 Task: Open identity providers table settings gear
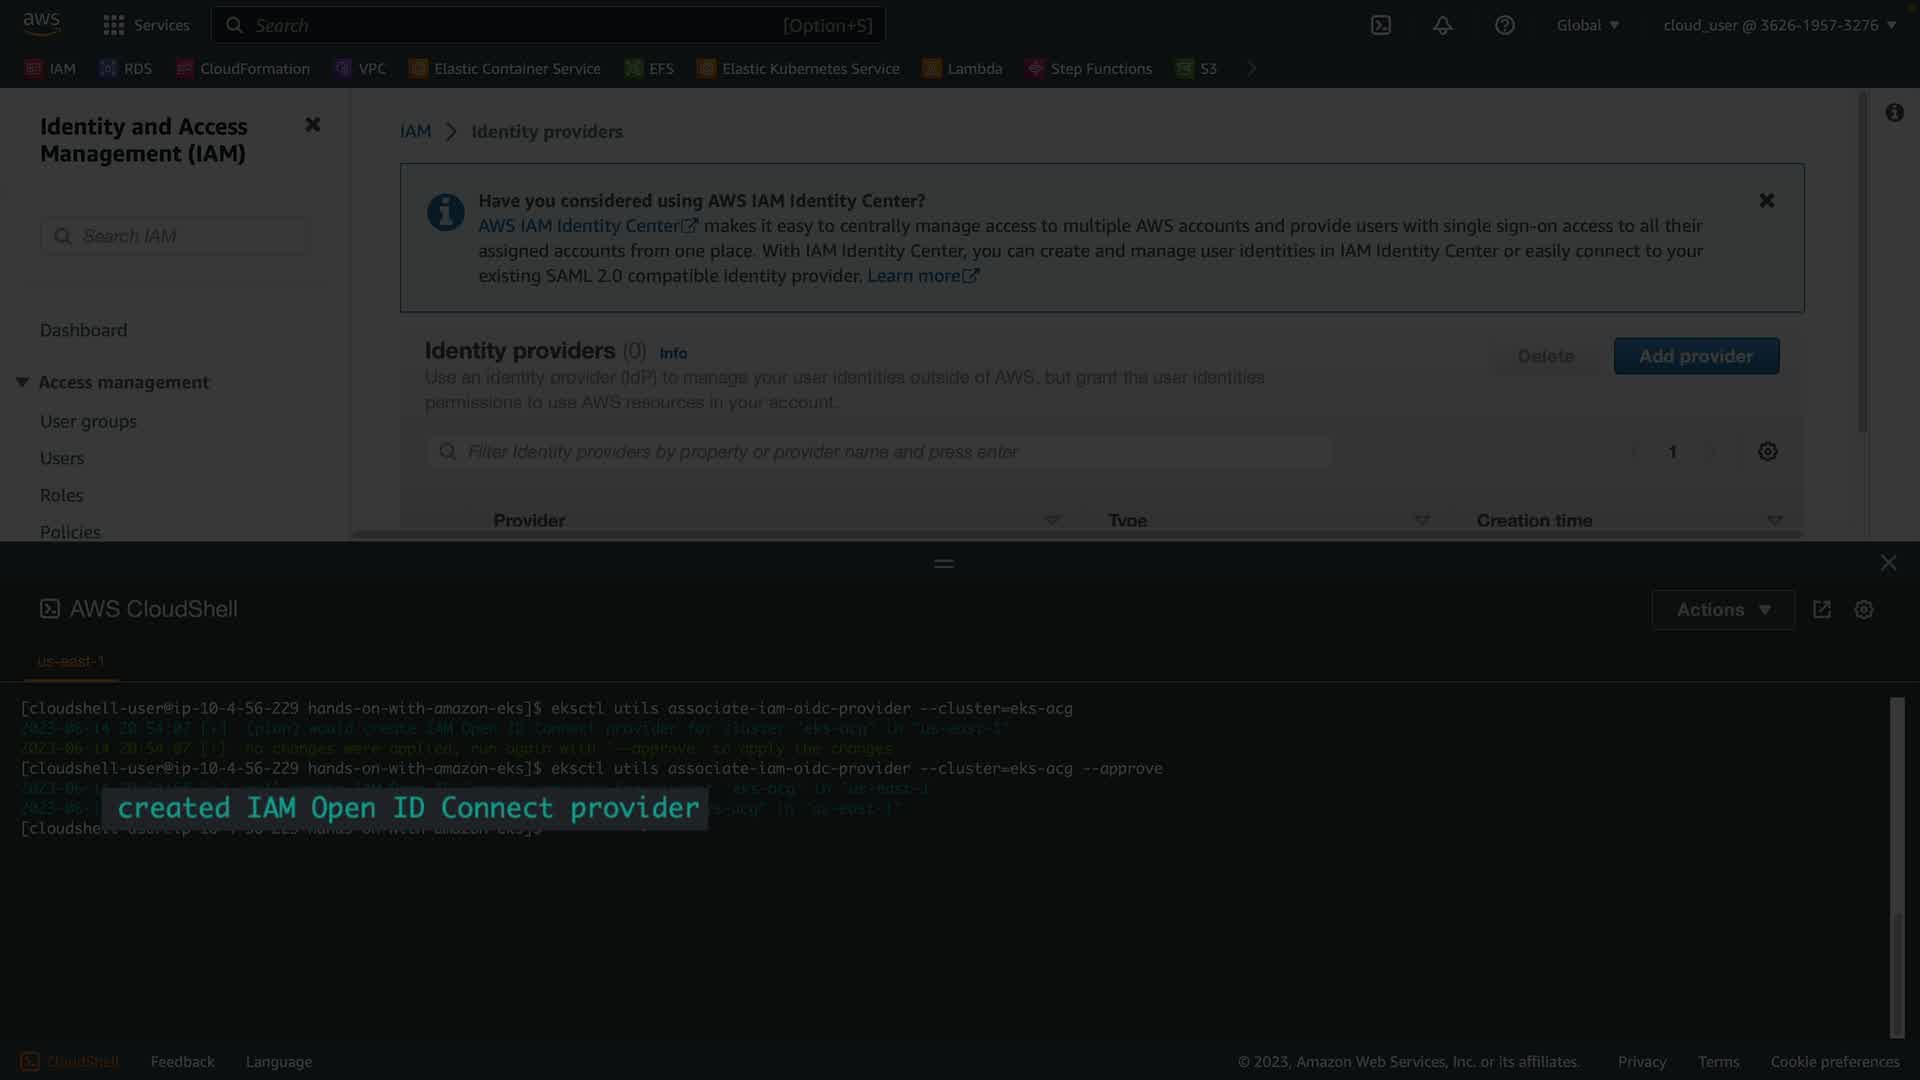point(1767,452)
